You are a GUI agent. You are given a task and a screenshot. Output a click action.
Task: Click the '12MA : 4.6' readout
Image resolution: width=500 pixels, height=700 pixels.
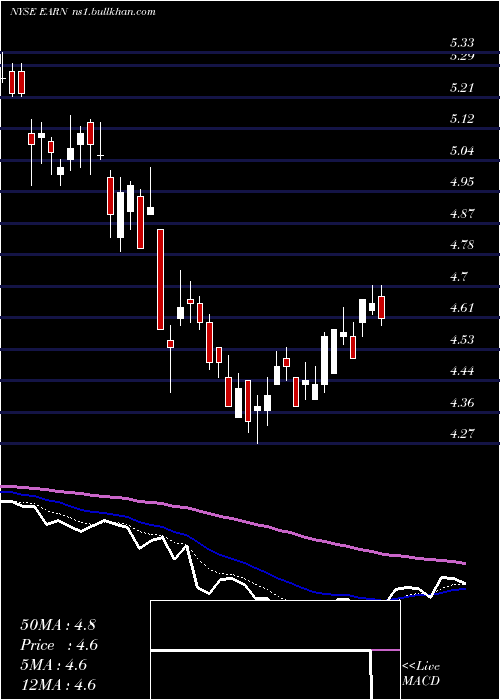click(58, 685)
